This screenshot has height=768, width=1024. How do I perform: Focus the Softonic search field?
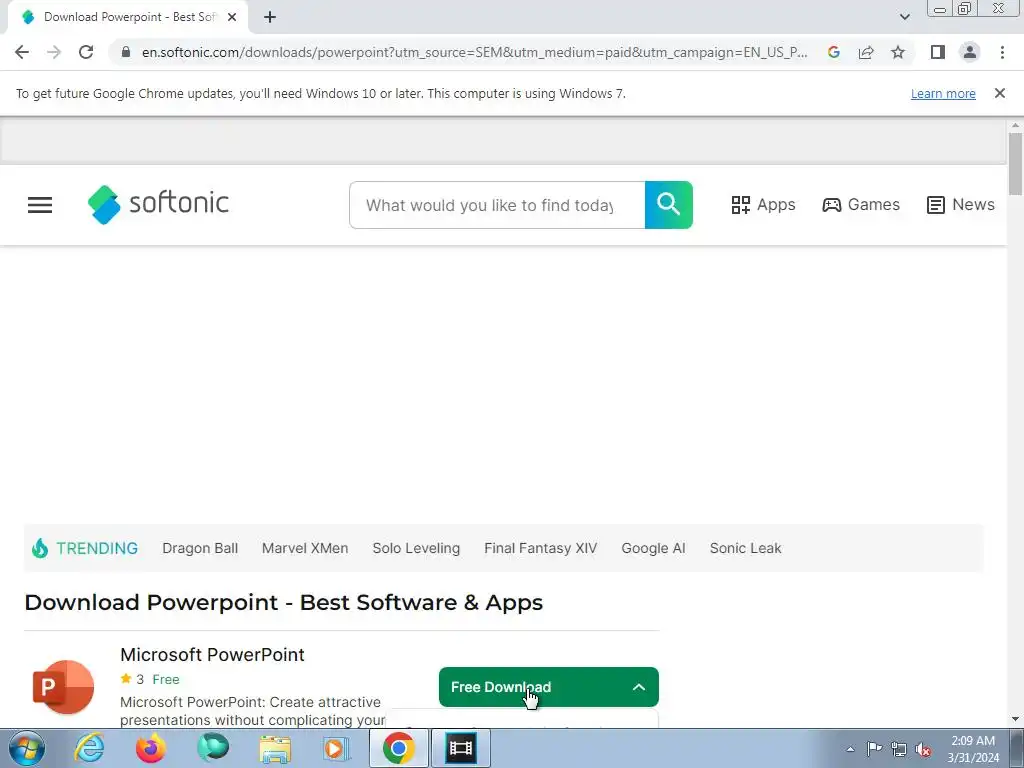(497, 205)
